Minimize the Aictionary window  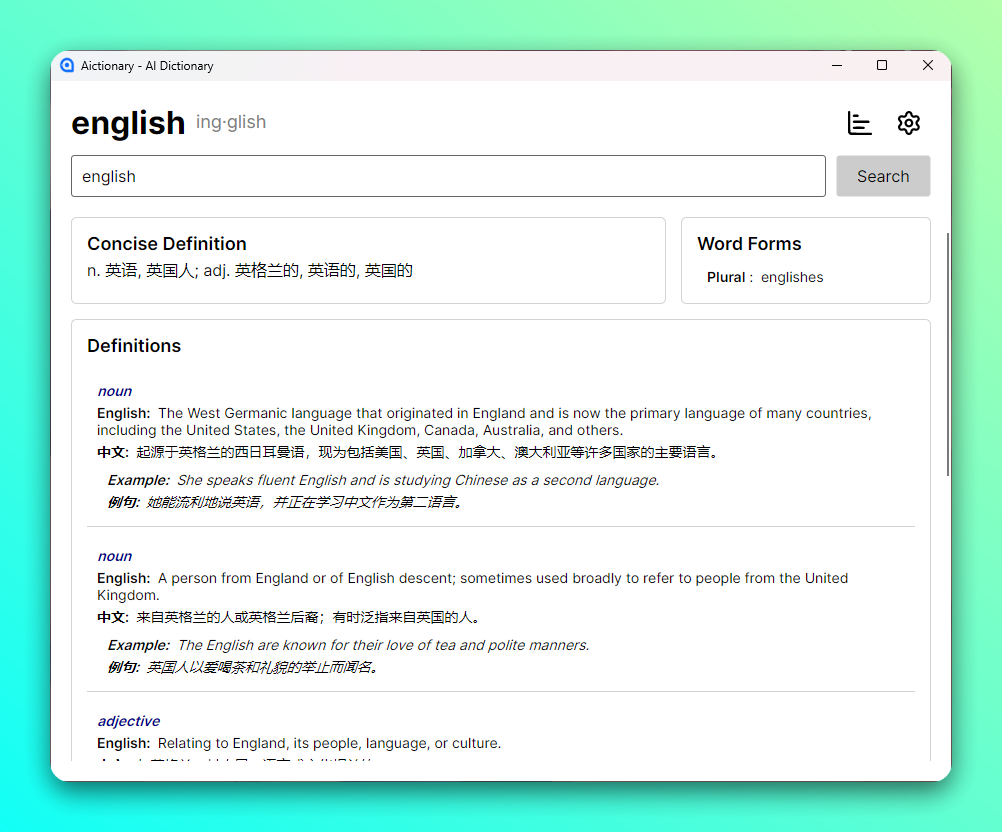pos(836,66)
